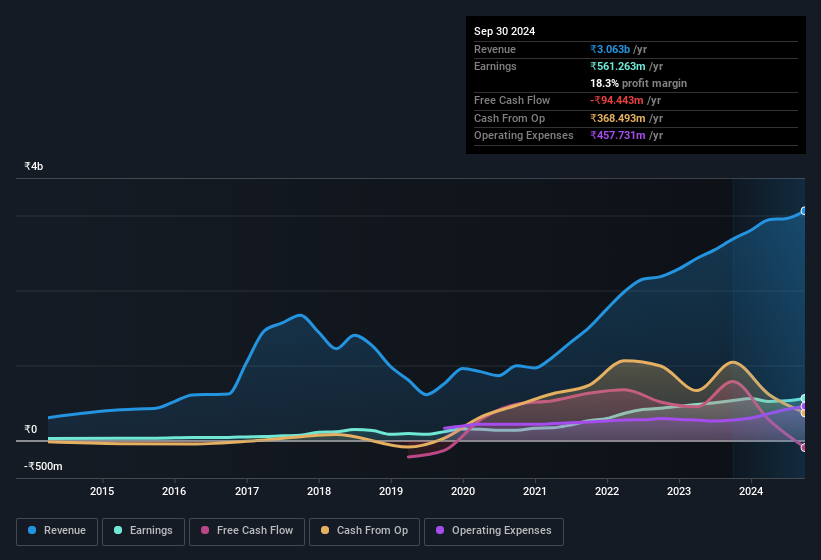The image size is (821, 560).
Task: Click the pink Free Cash Flow legend dot
Action: point(205,530)
